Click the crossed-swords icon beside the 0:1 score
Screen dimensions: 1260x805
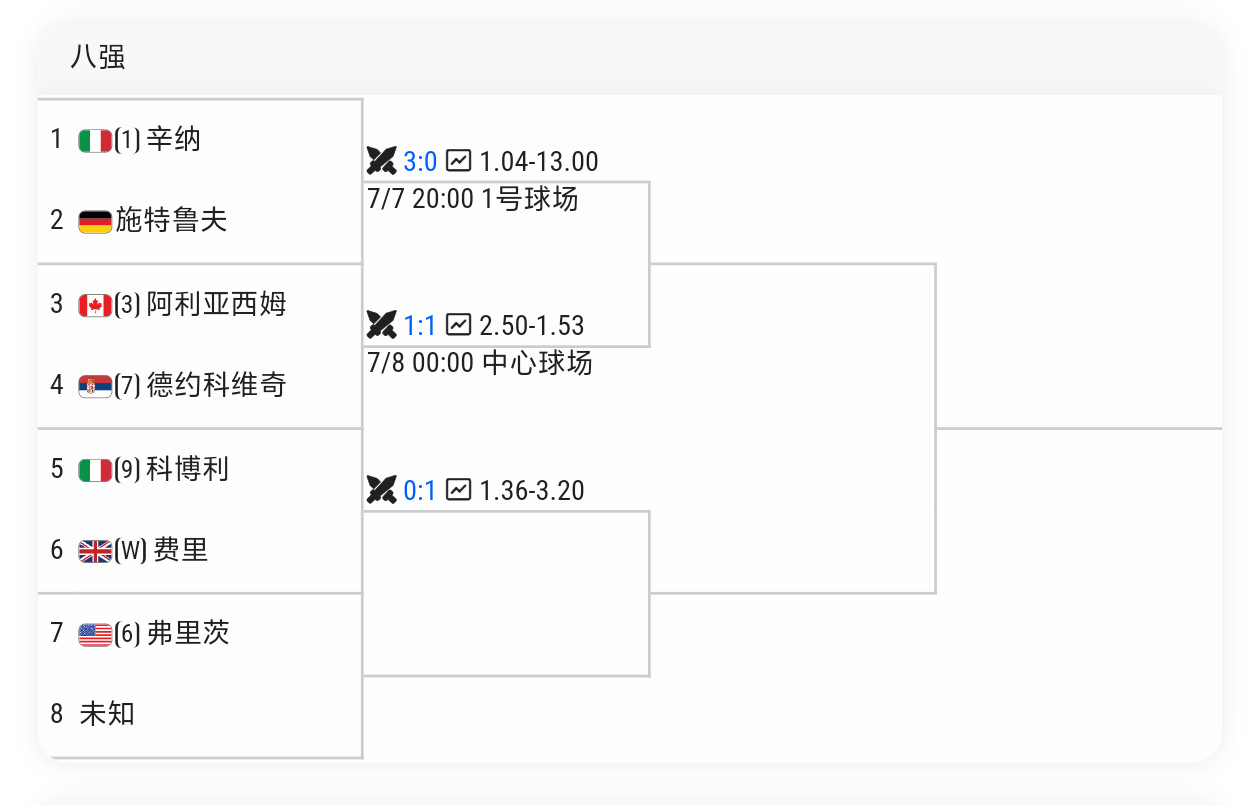(382, 490)
